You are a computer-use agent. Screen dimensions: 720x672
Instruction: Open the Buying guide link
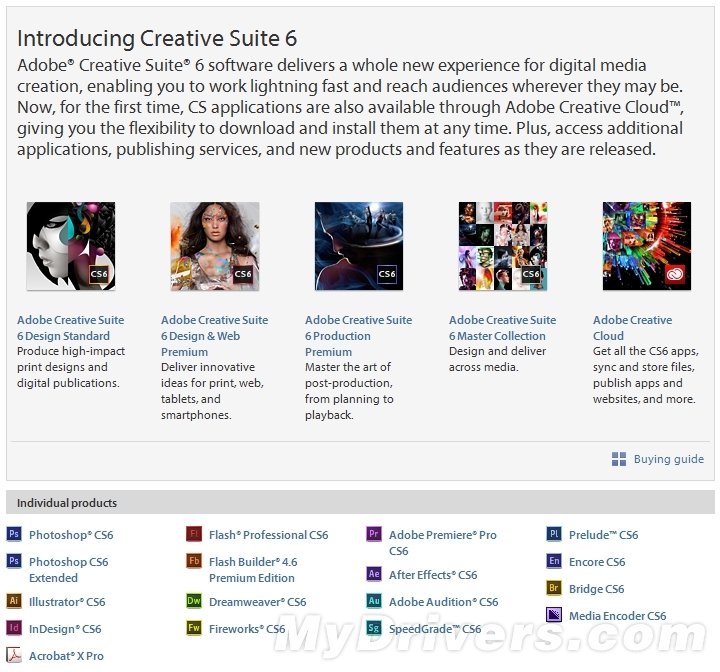coord(668,459)
